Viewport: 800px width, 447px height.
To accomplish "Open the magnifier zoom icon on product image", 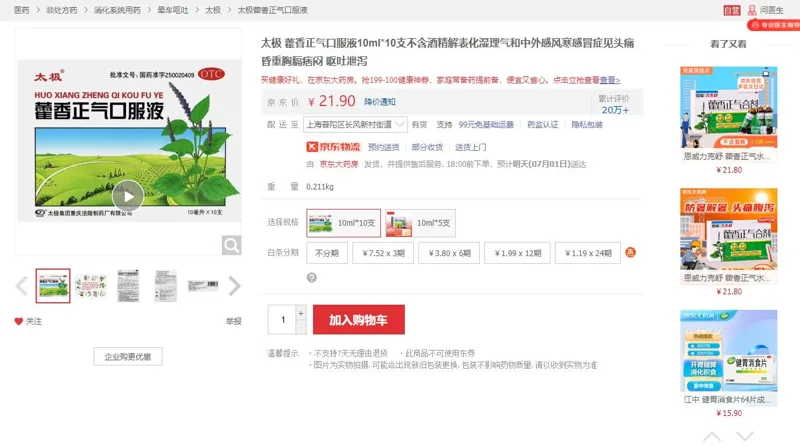I will tap(231, 245).
